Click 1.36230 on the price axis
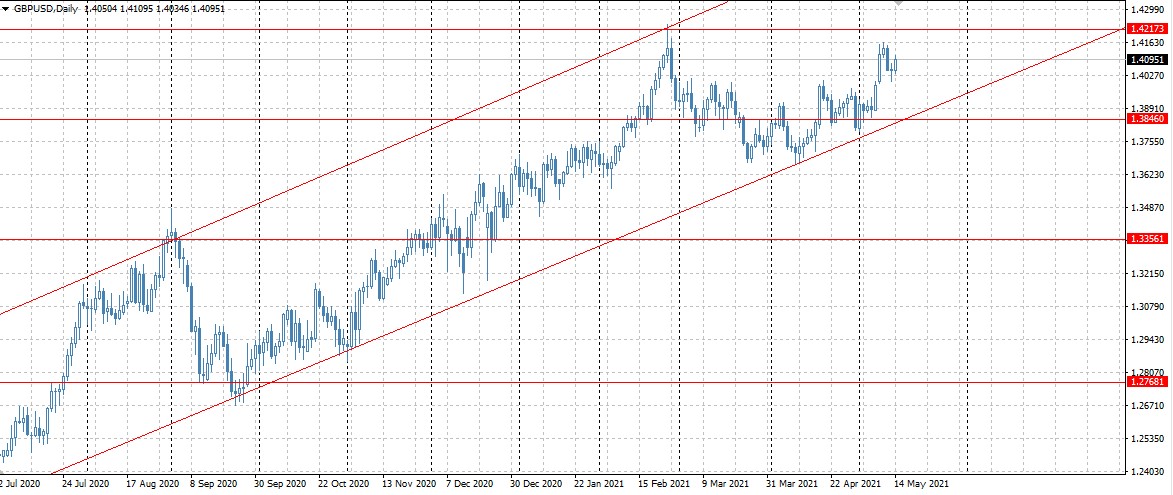The width and height of the screenshot is (1173, 495). click(1148, 175)
